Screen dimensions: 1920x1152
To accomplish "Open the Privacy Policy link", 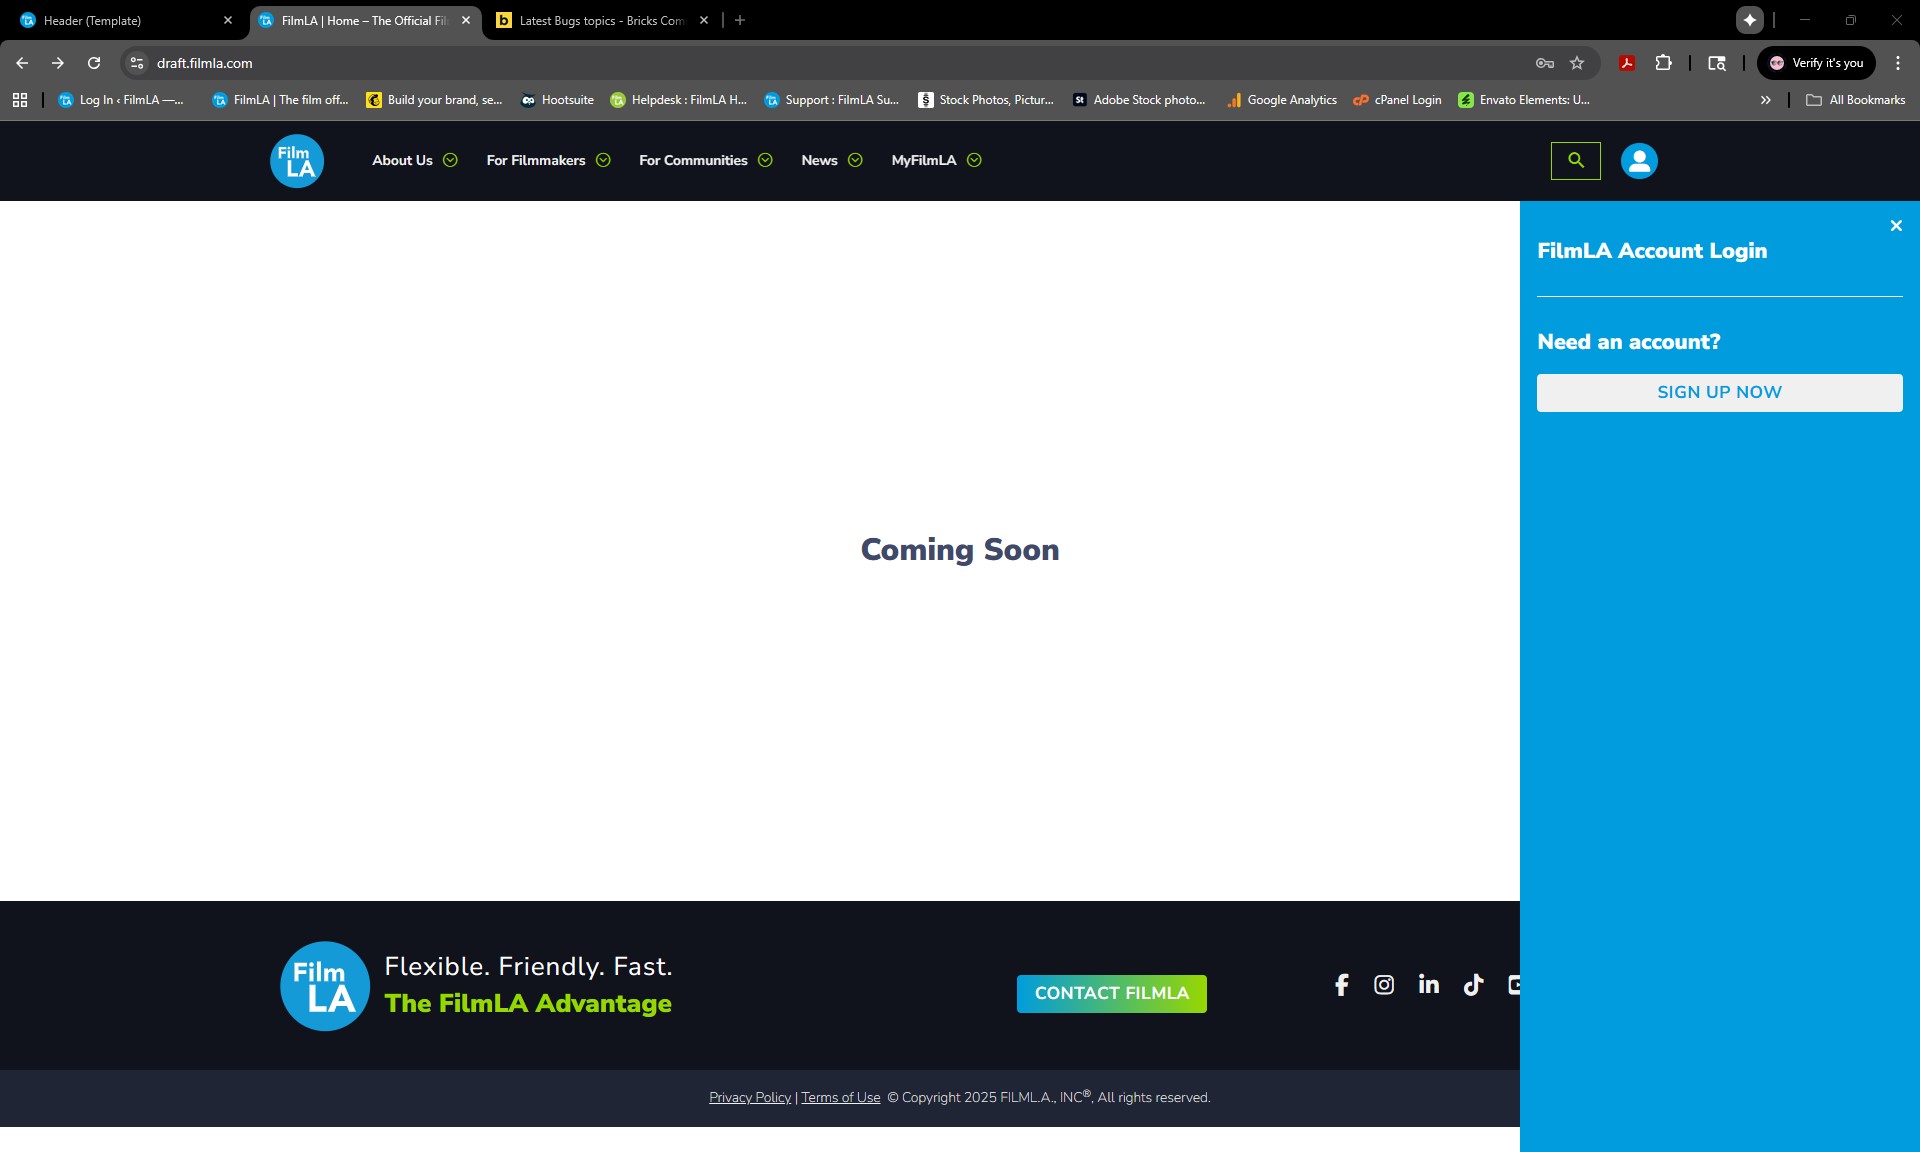I will pos(749,1097).
